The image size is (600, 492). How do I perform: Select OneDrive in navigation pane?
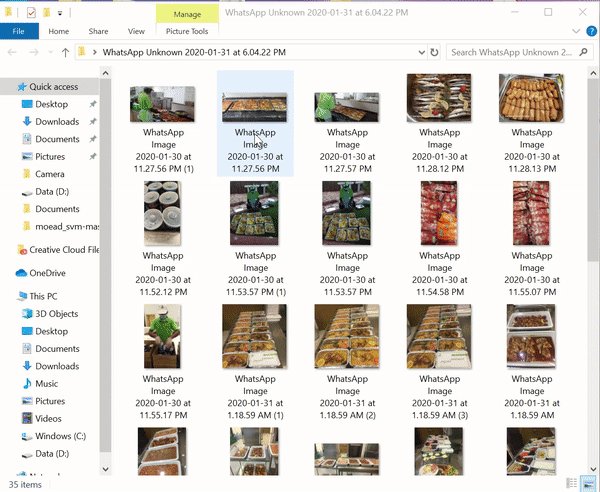41,273
